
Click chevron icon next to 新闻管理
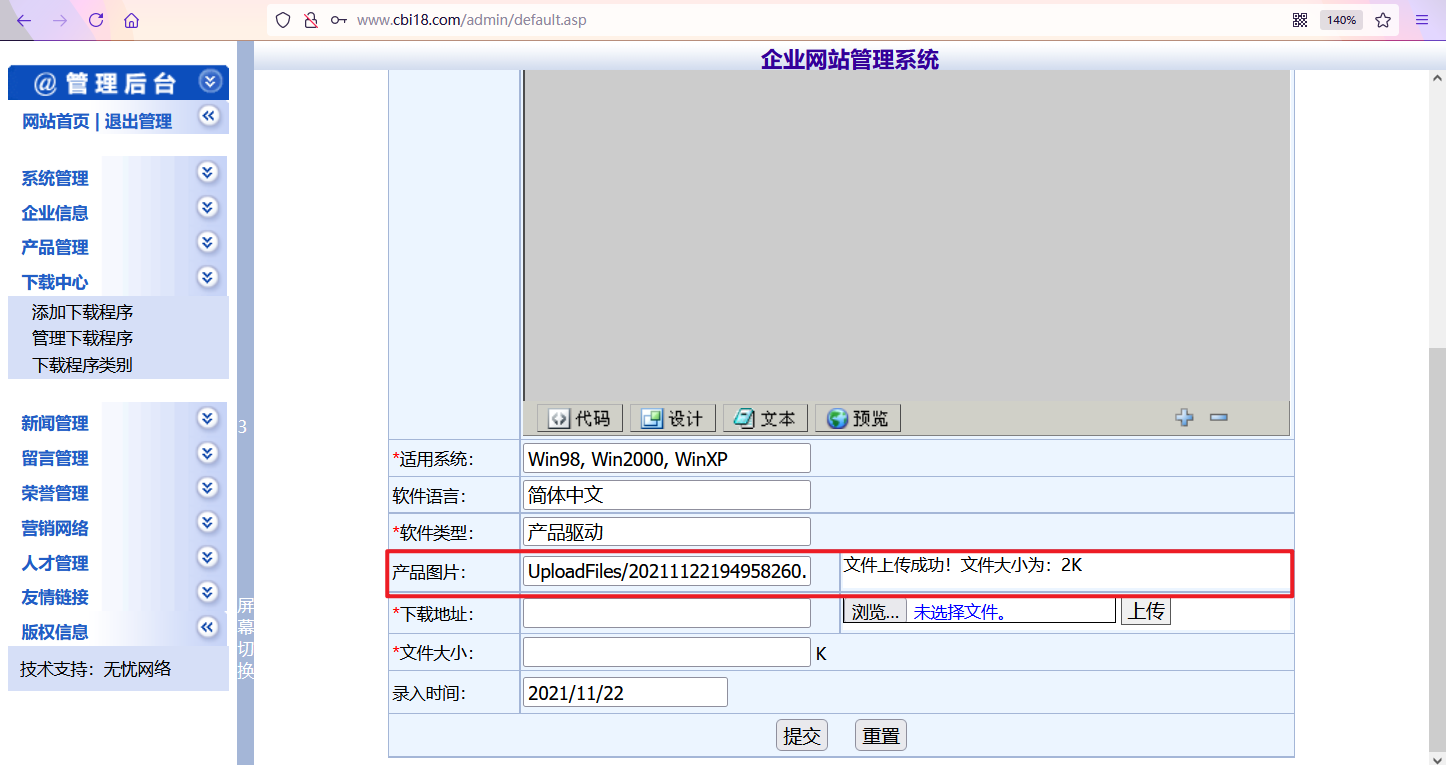tap(207, 418)
